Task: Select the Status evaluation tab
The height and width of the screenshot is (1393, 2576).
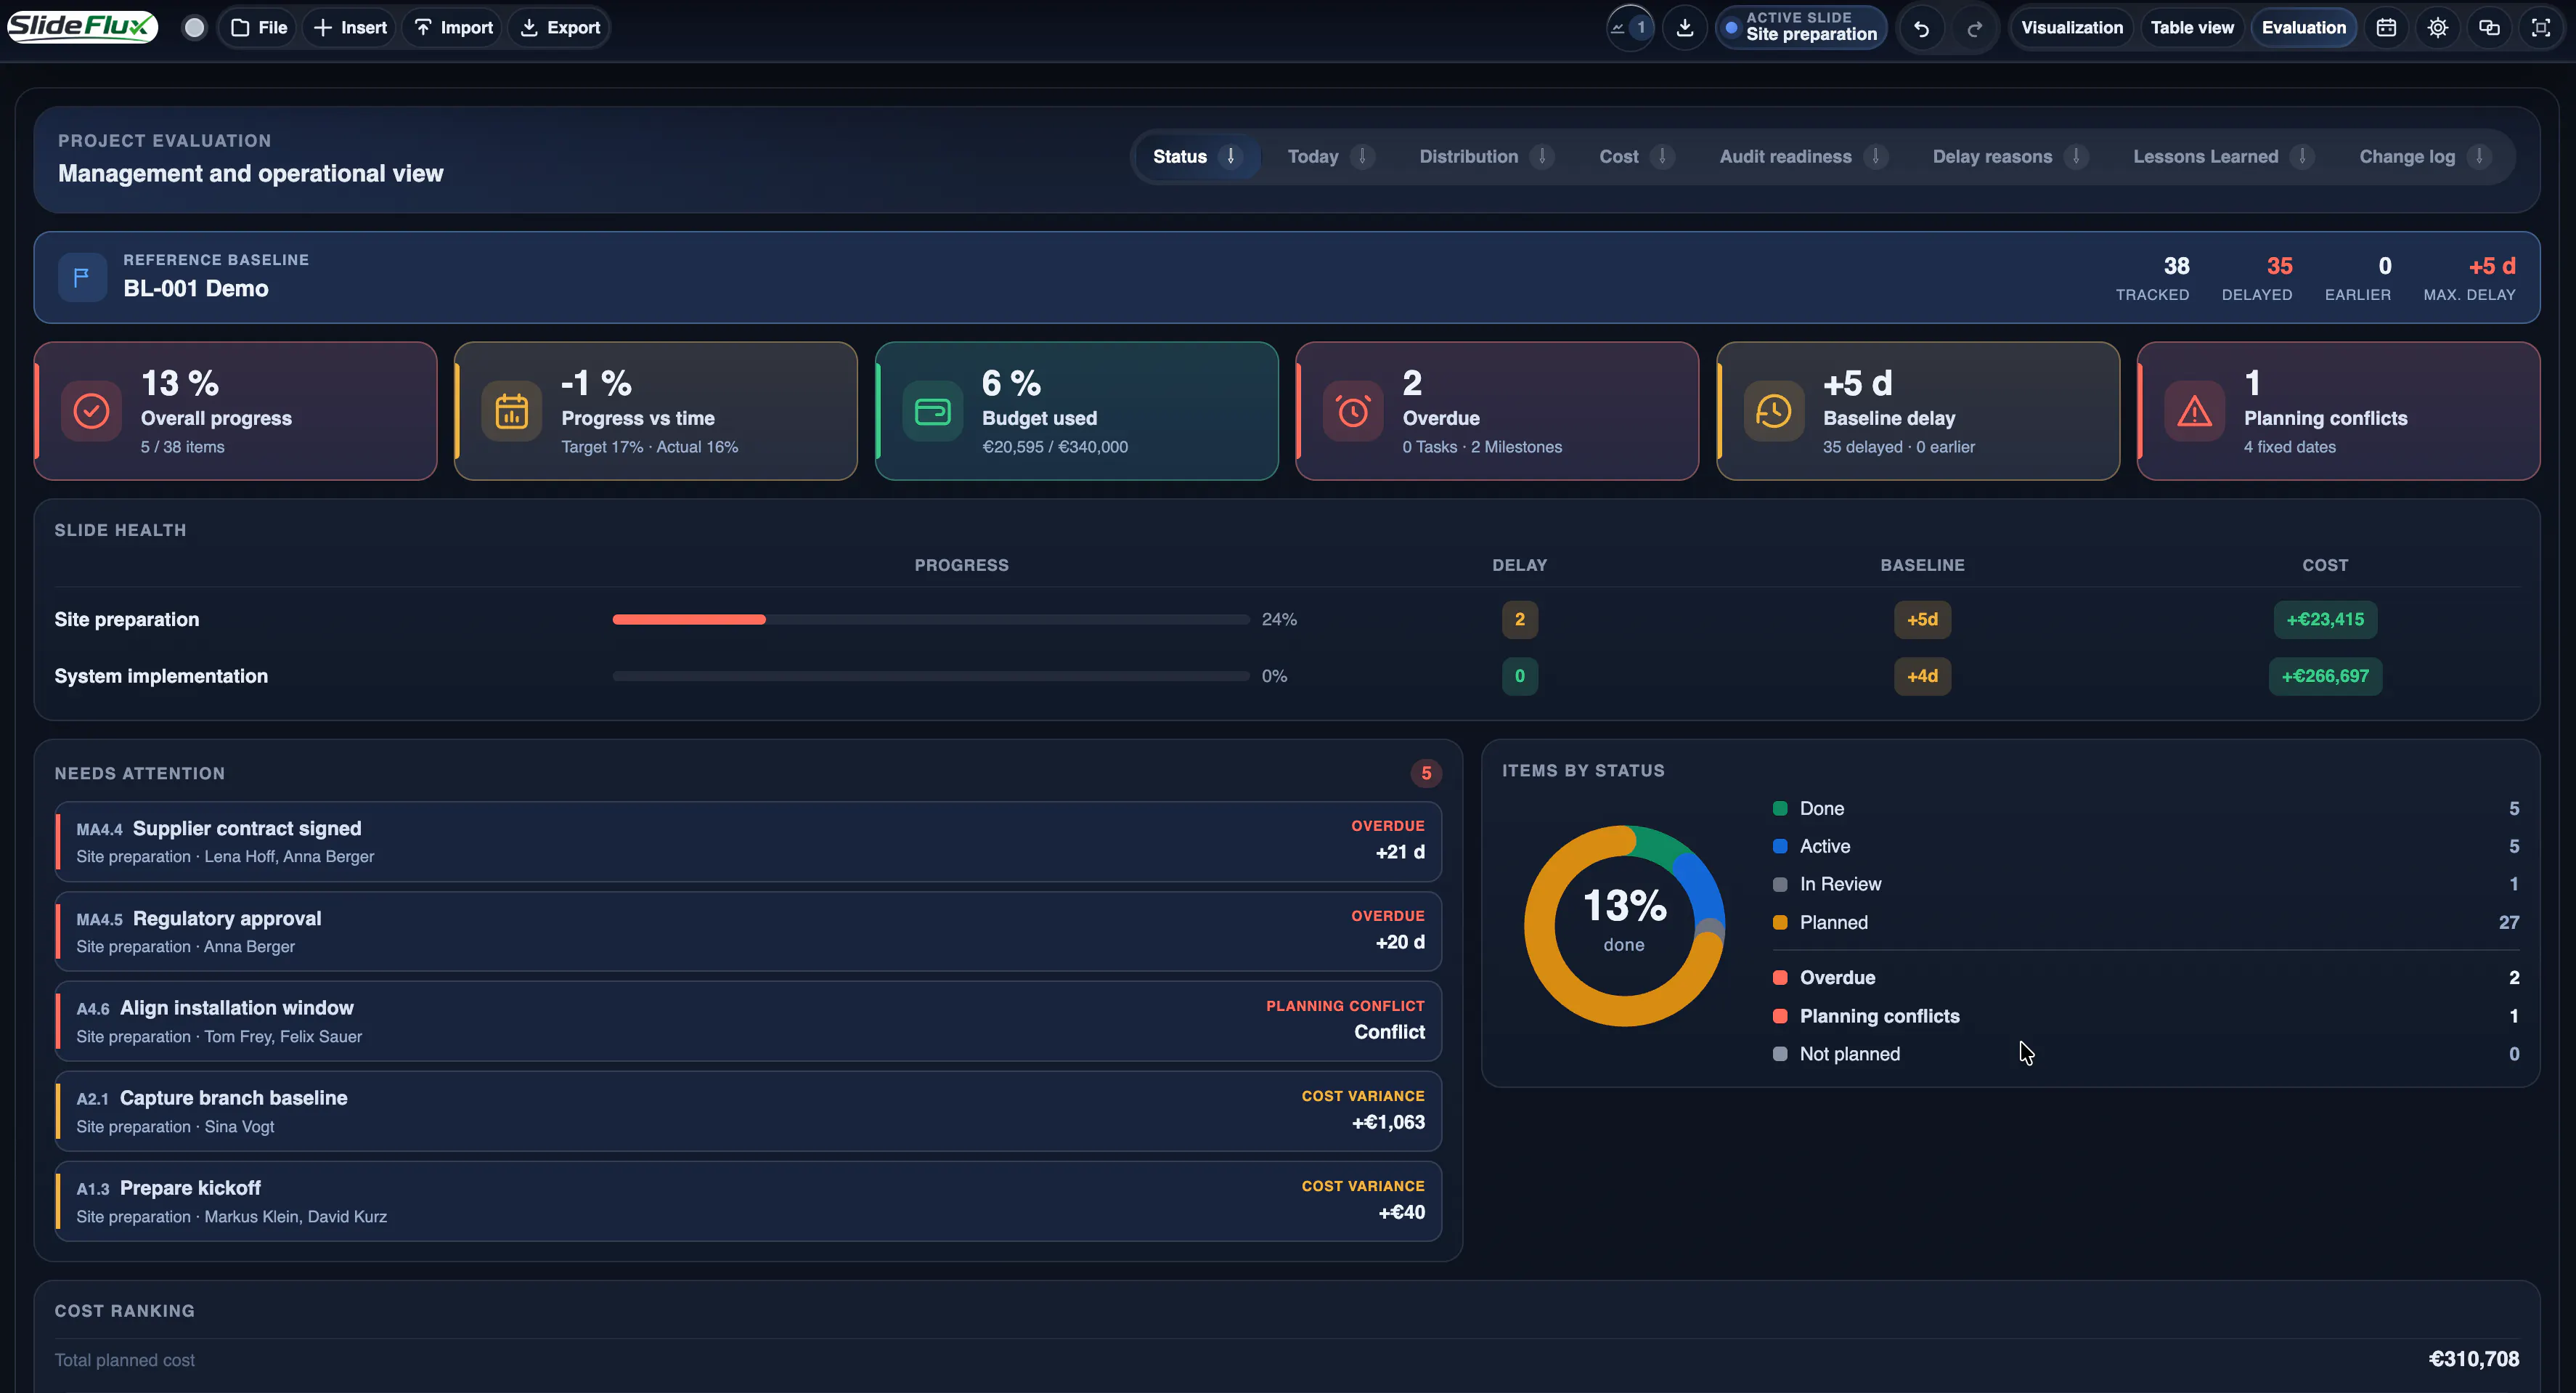Action: (1197, 156)
